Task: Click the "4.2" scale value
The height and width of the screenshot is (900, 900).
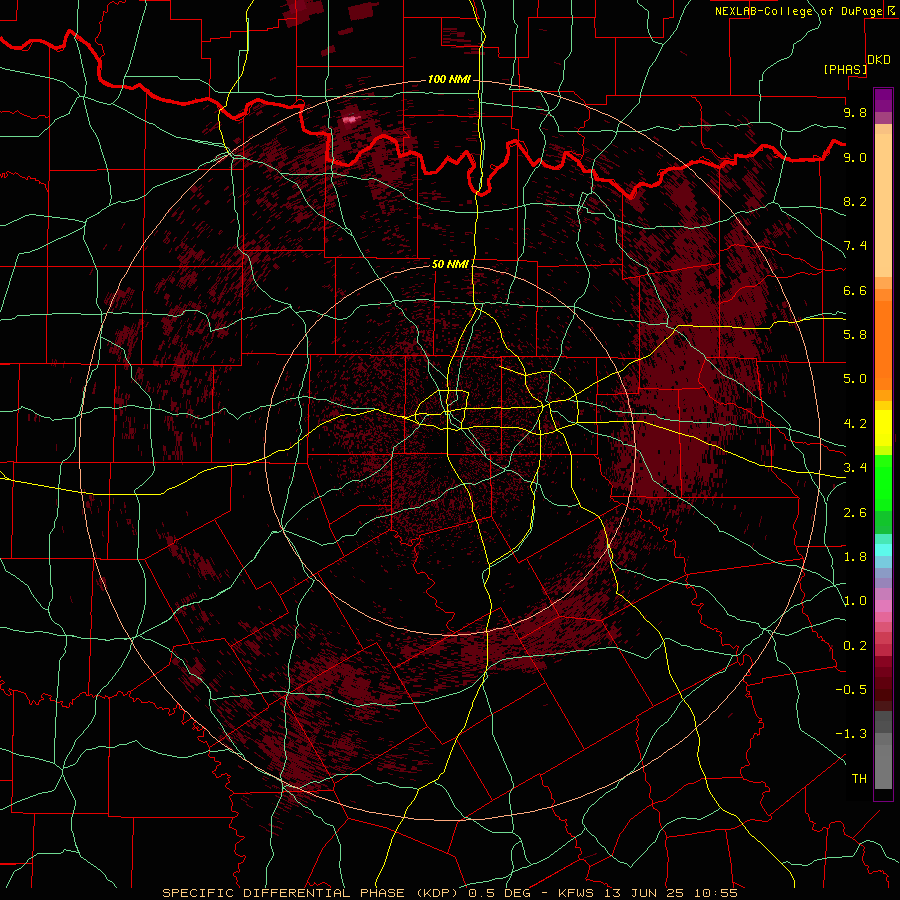Action: tap(855, 424)
